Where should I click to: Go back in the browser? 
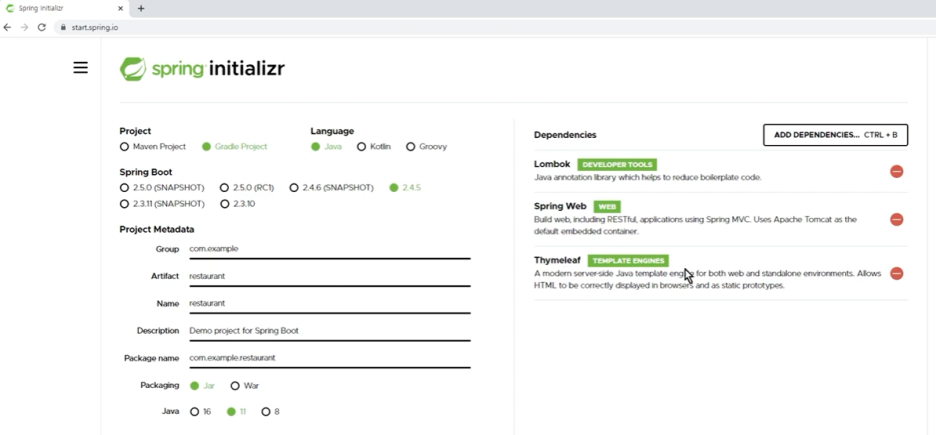(x=7, y=27)
